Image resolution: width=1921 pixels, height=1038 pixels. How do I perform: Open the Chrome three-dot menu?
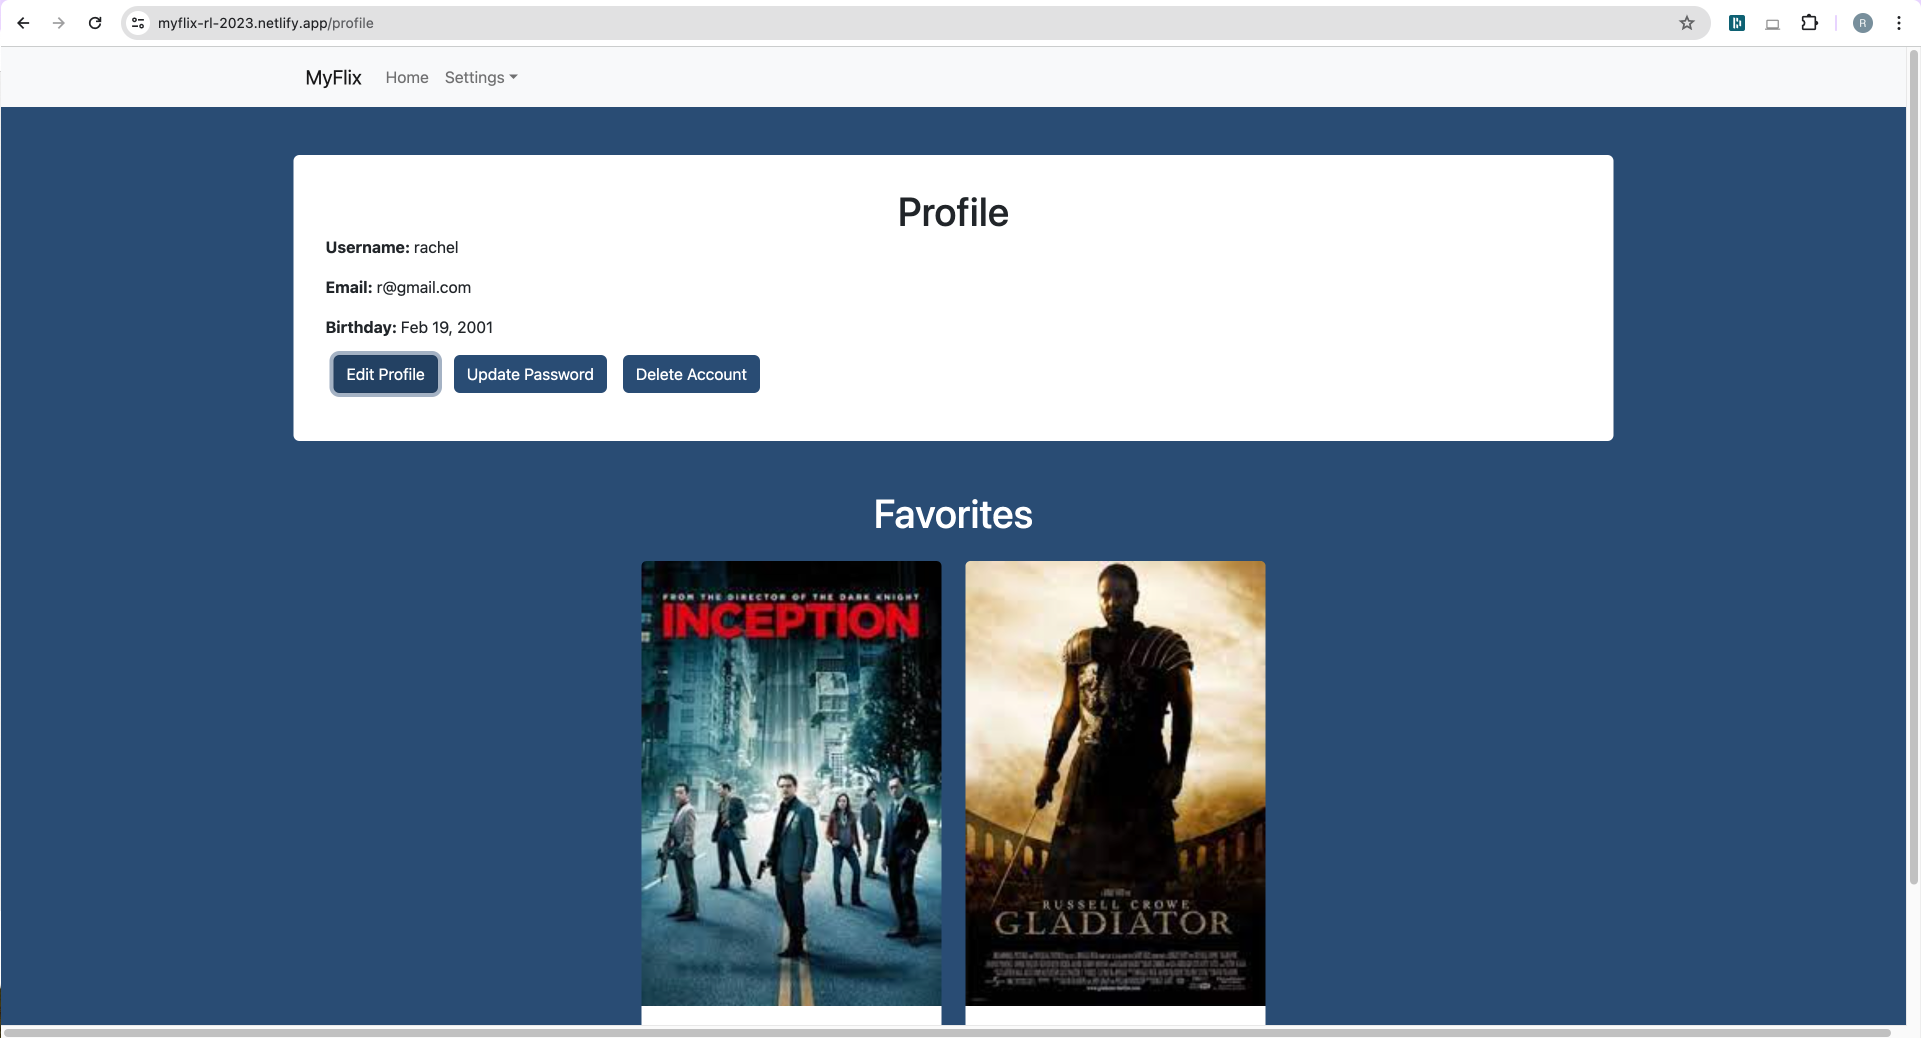1899,23
